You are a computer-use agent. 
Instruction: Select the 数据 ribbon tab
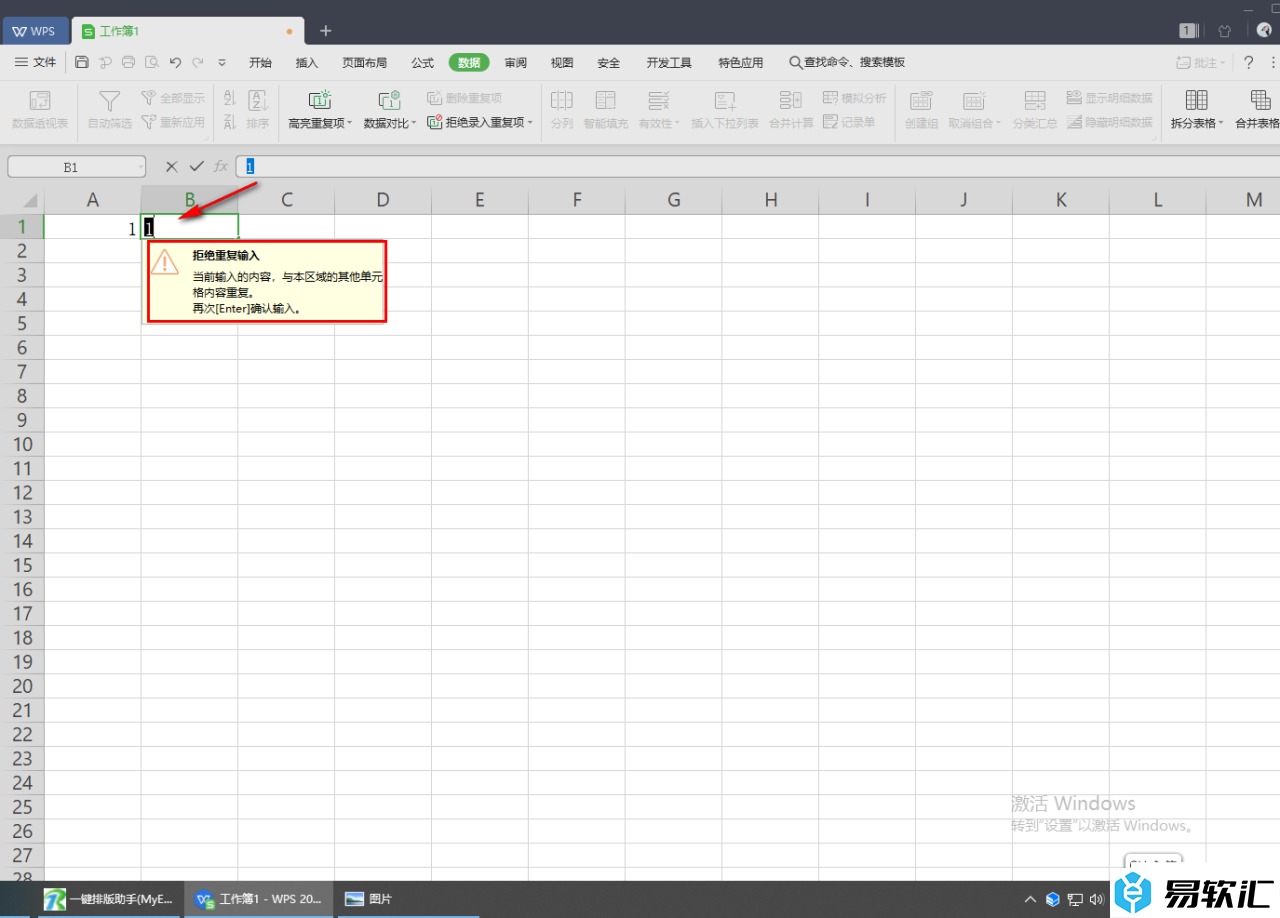(x=469, y=62)
